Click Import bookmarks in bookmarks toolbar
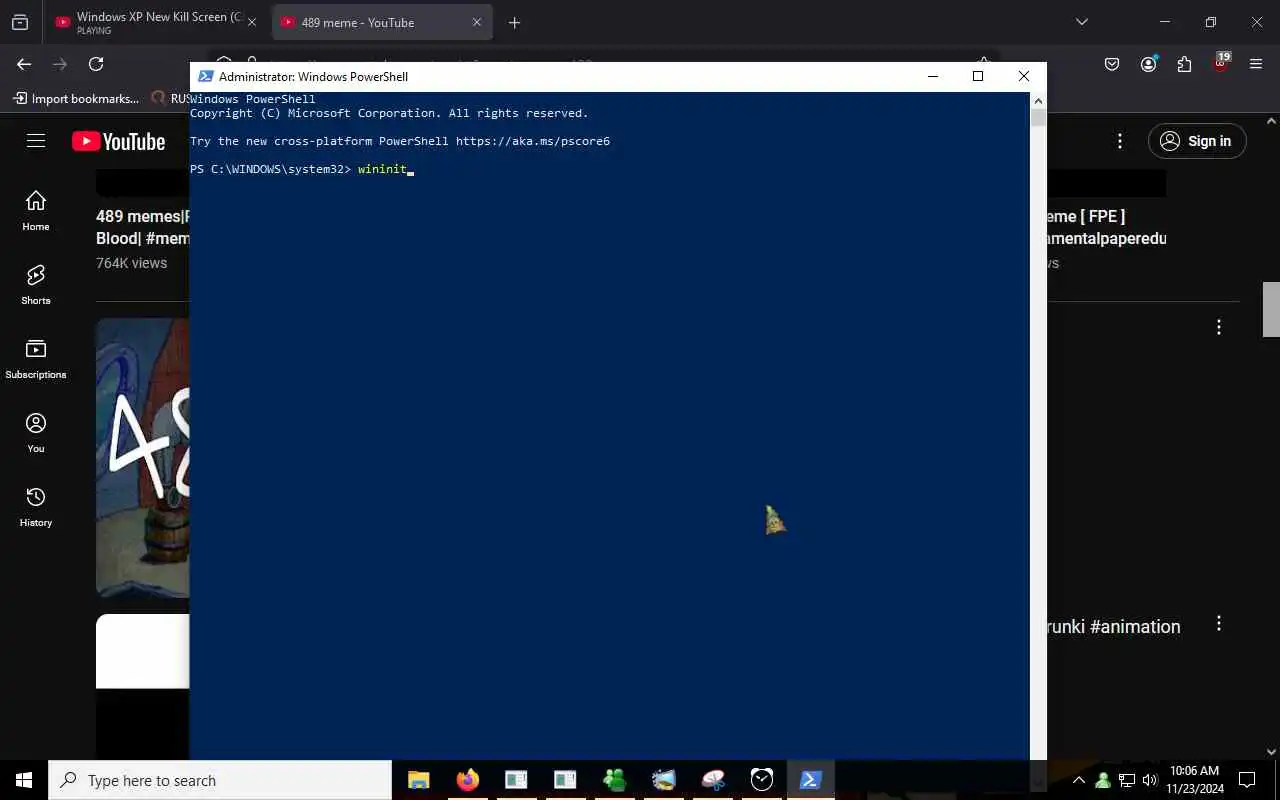The image size is (1280, 800). [76, 98]
